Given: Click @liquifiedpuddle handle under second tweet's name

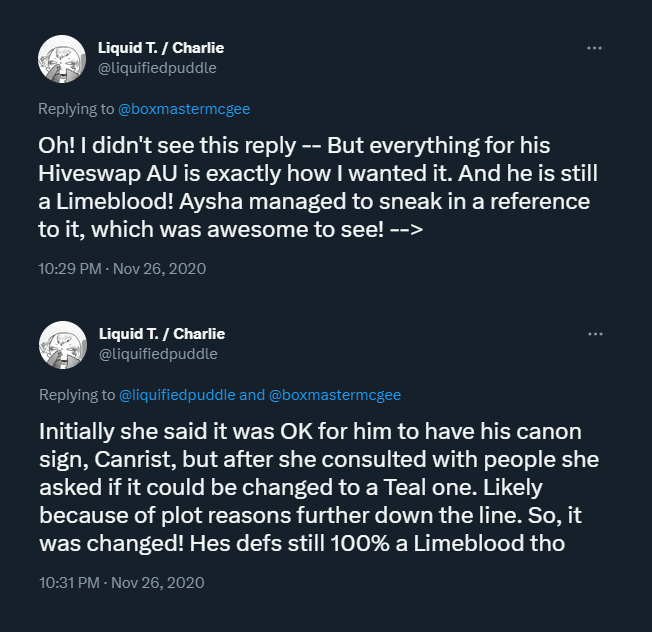Looking at the screenshot, I should tap(156, 353).
